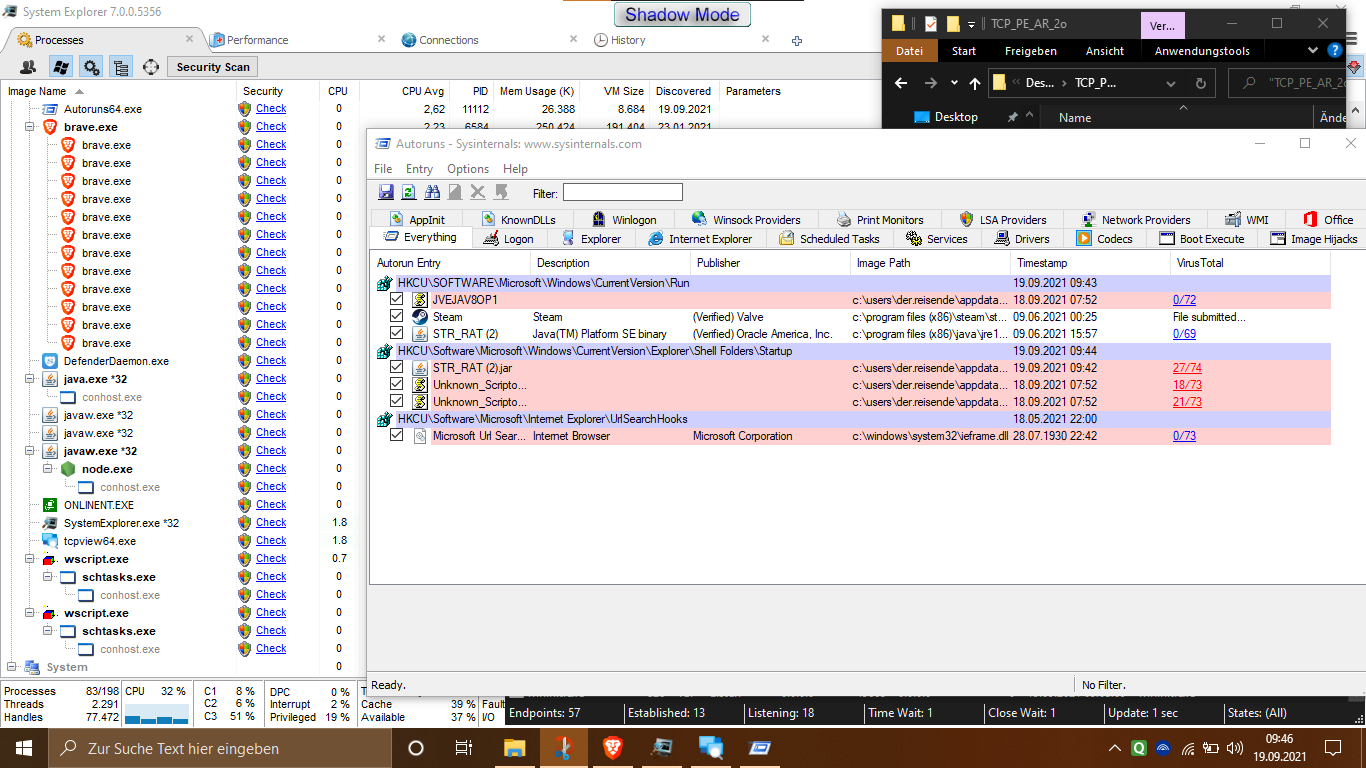Open the Services tab in Autoruns
Image resolution: width=1366 pixels, height=768 pixels.
point(937,238)
